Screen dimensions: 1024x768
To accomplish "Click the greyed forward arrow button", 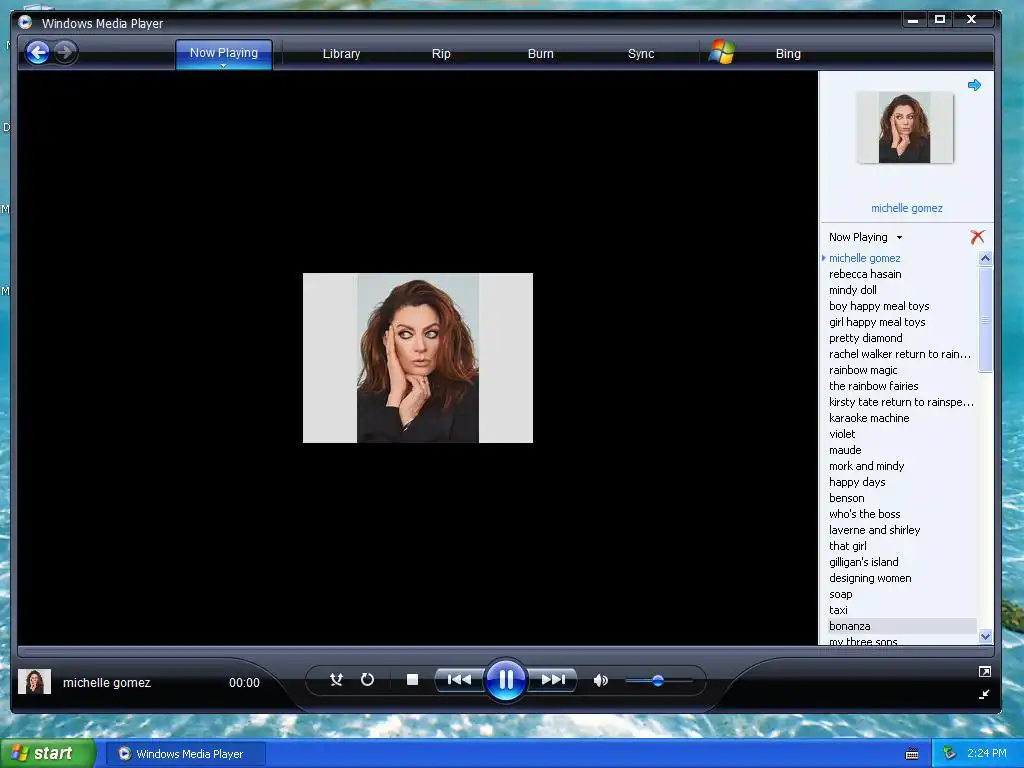I will (x=65, y=52).
